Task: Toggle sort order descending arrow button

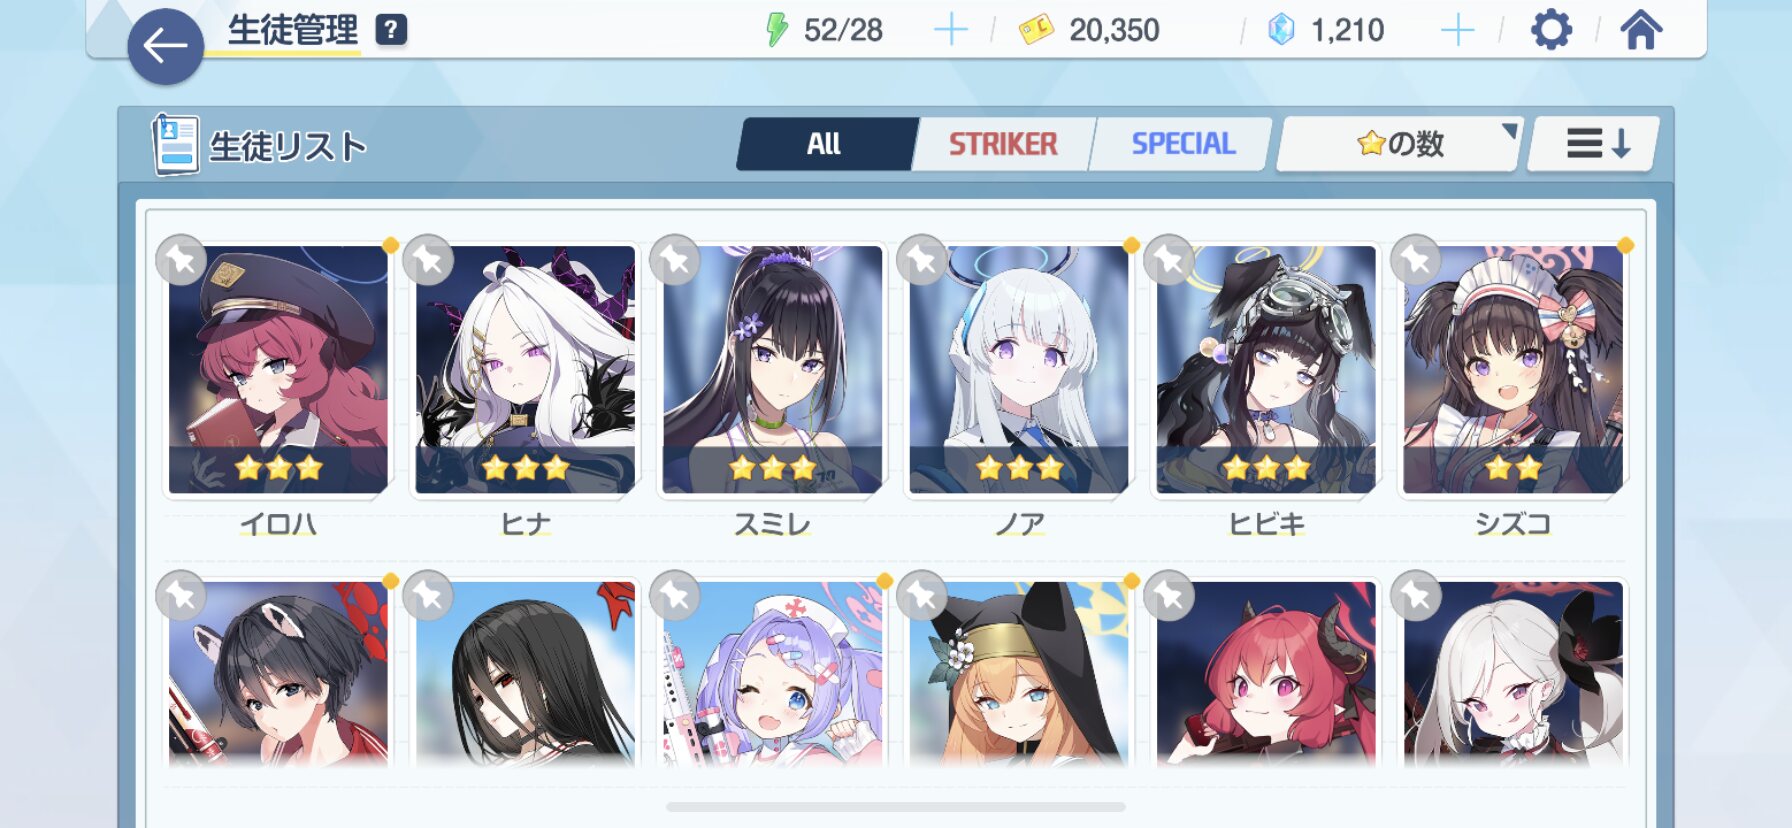Action: click(x=1594, y=144)
